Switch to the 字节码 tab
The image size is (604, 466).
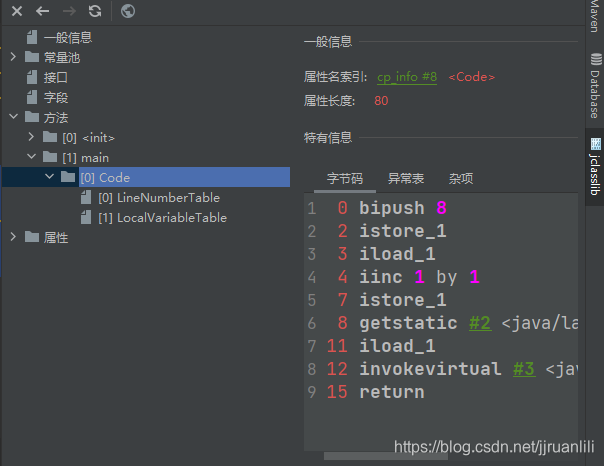(345, 179)
